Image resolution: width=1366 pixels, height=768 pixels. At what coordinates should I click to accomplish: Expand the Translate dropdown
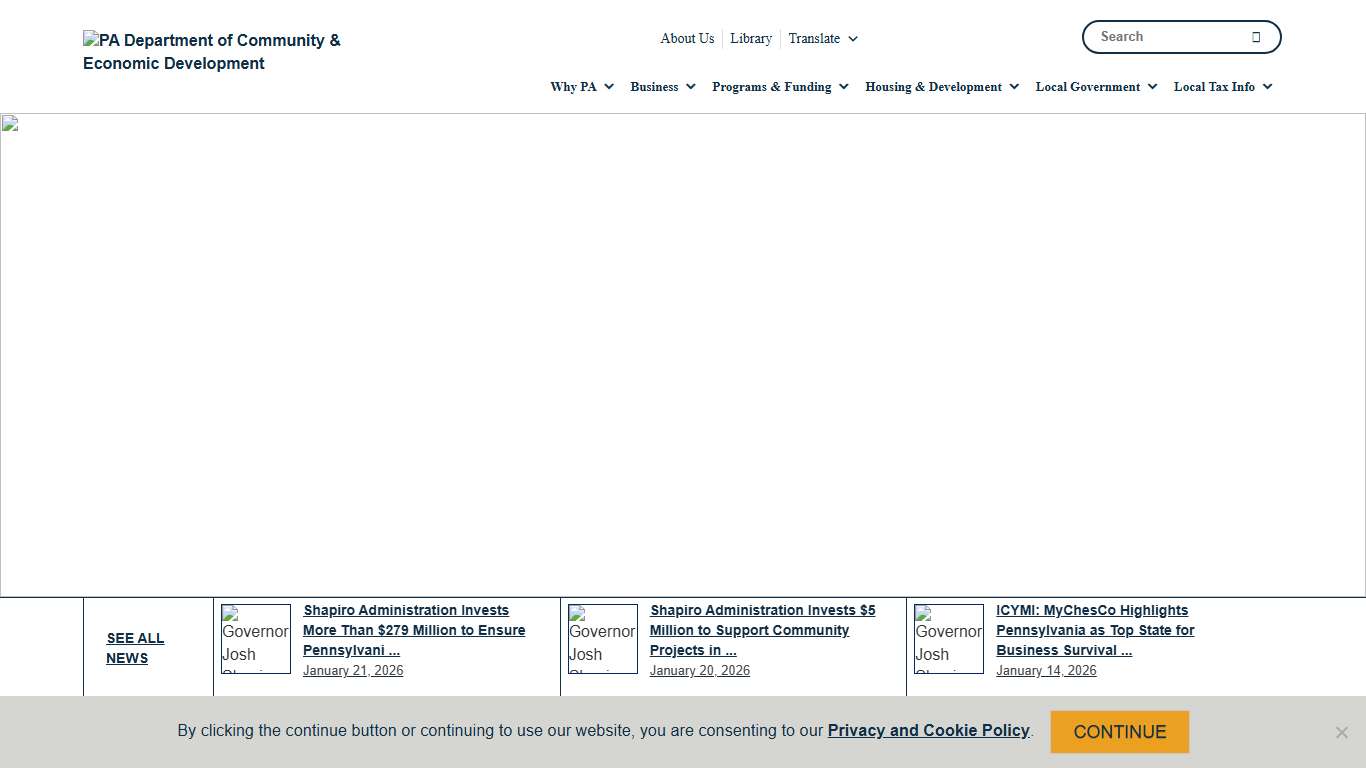point(823,39)
